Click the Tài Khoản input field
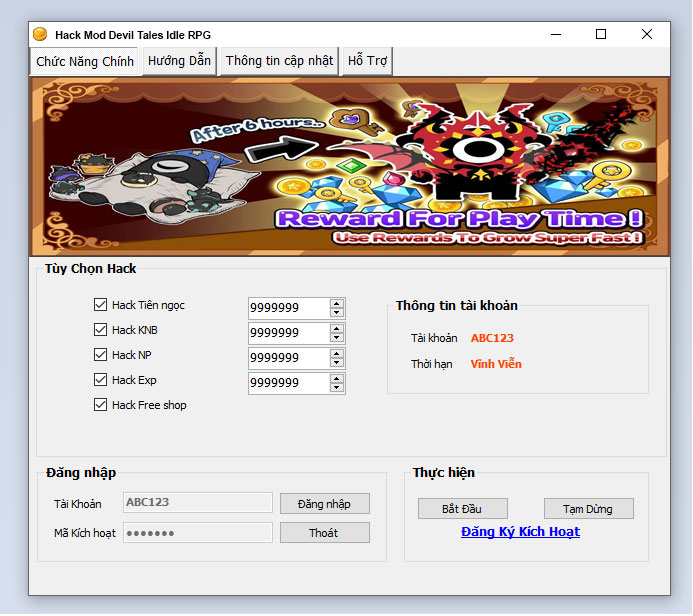 click(198, 503)
